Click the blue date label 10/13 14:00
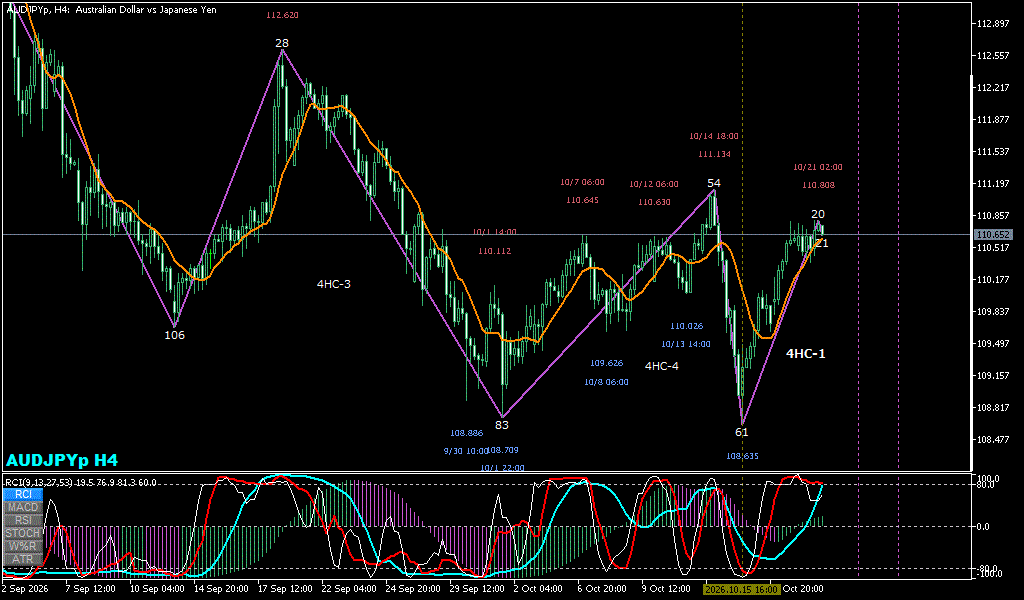 click(686, 344)
